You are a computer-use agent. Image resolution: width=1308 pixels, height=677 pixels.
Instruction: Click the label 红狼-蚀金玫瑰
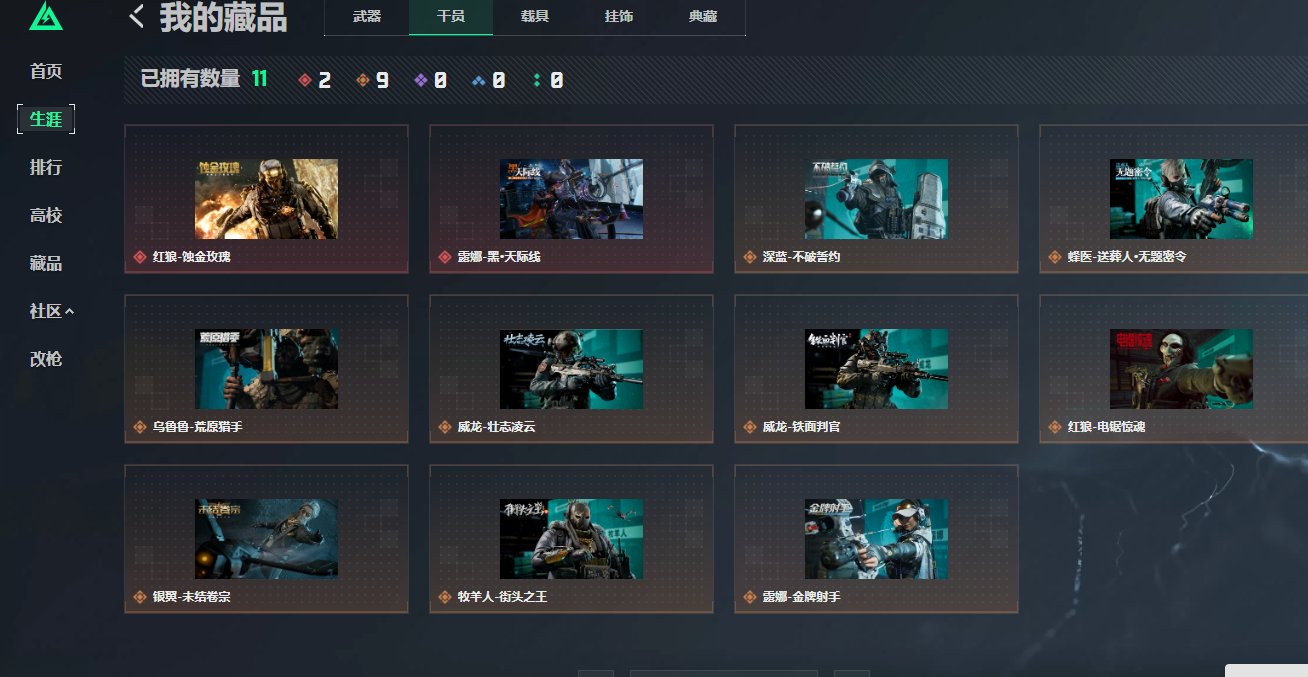(191, 257)
